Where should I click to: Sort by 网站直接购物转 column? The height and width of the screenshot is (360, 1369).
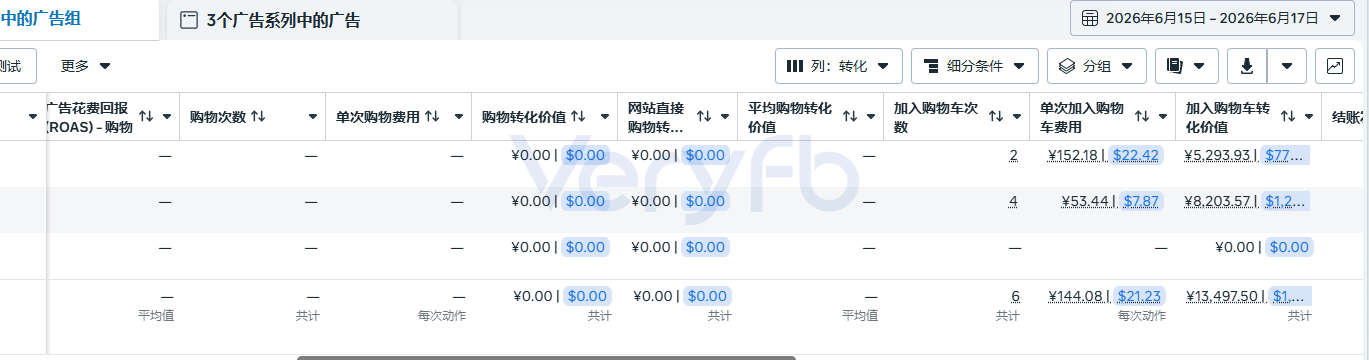pyautogui.click(x=704, y=117)
